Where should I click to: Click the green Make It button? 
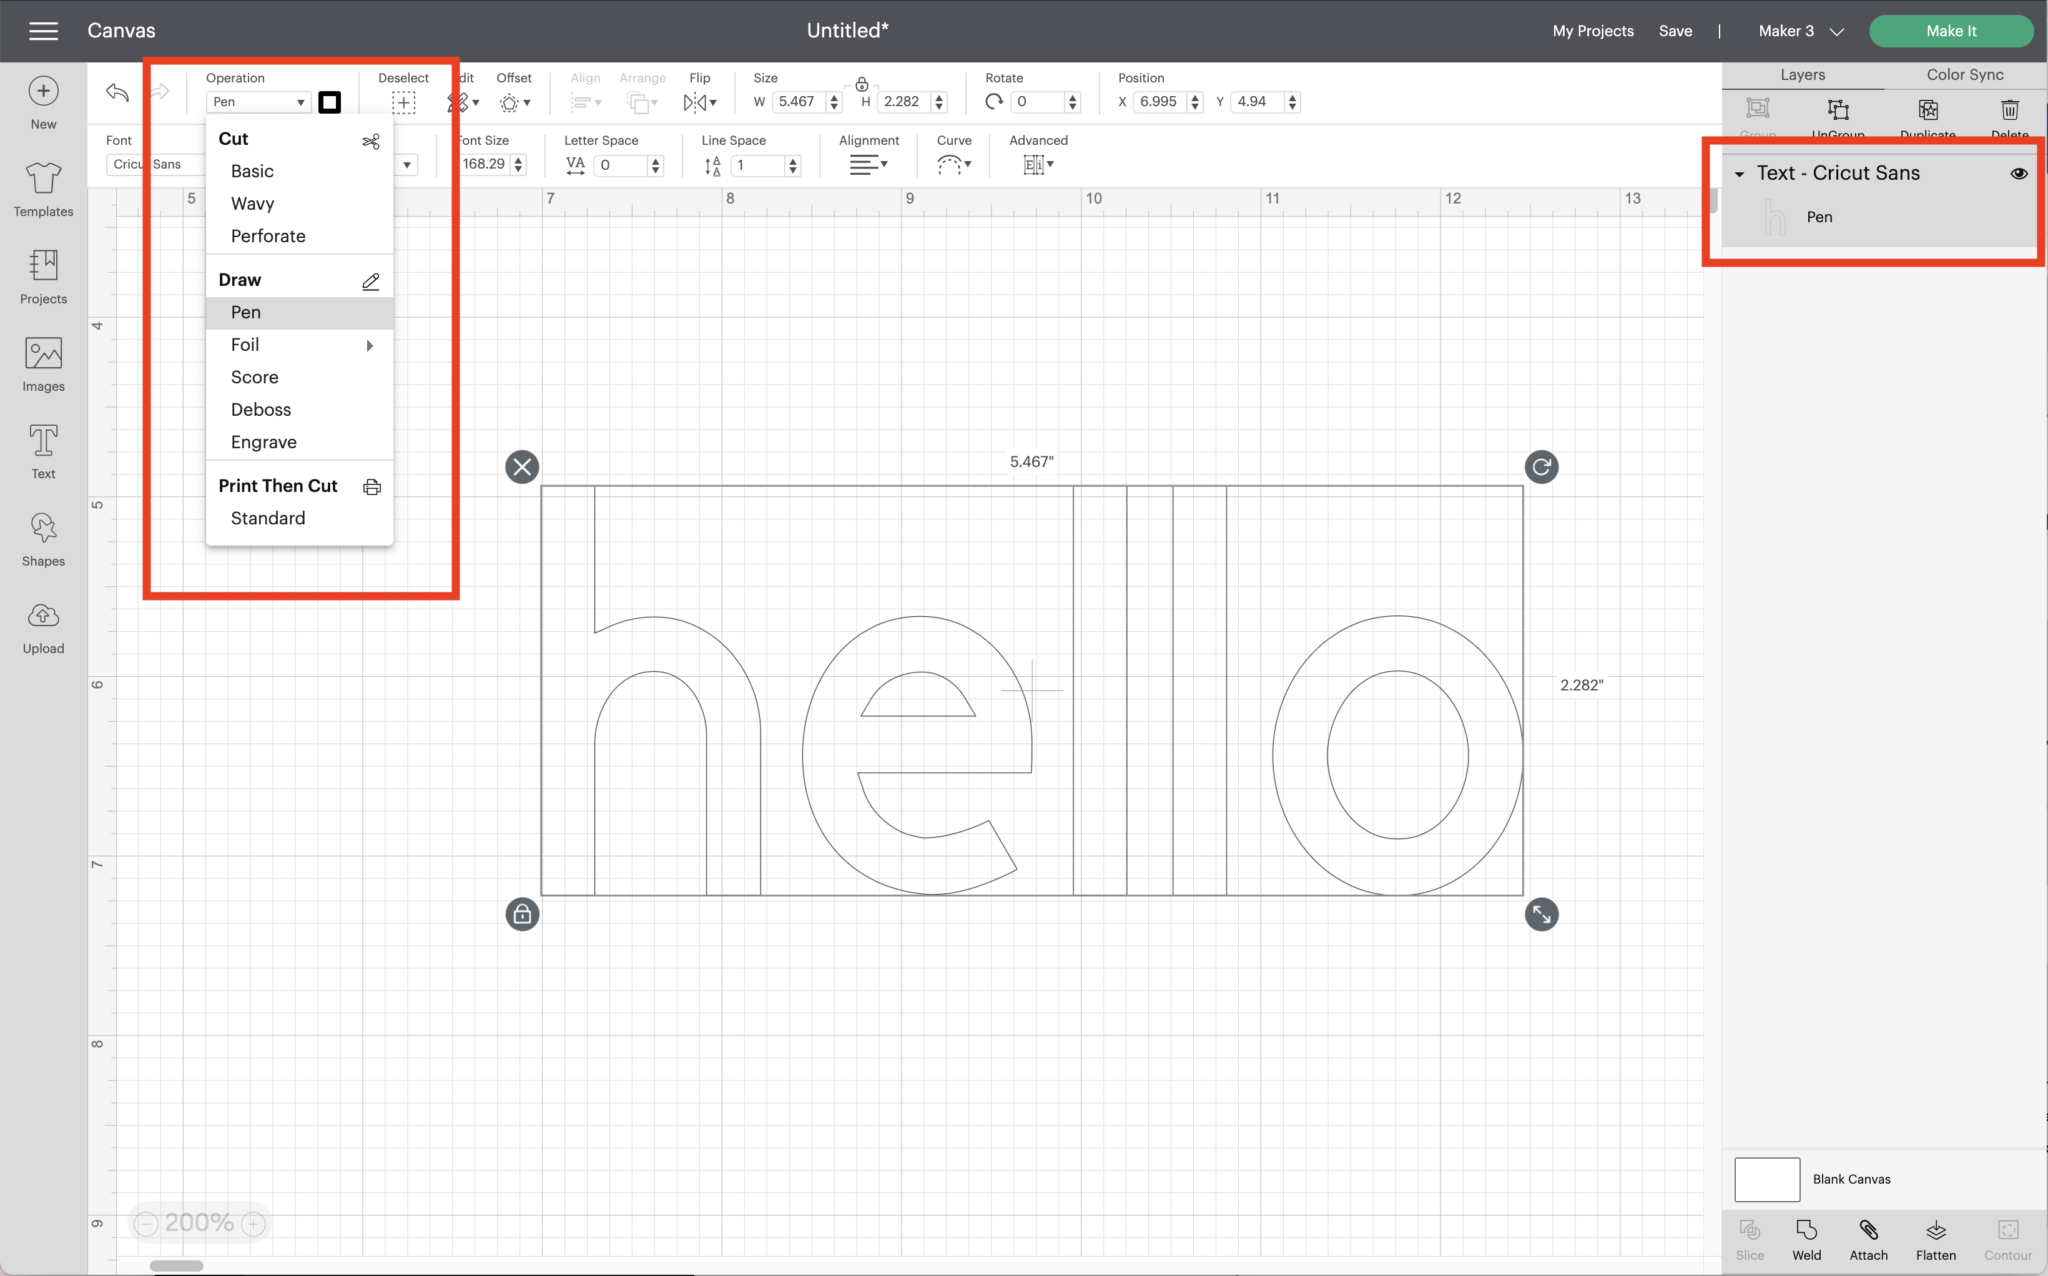coord(1950,31)
